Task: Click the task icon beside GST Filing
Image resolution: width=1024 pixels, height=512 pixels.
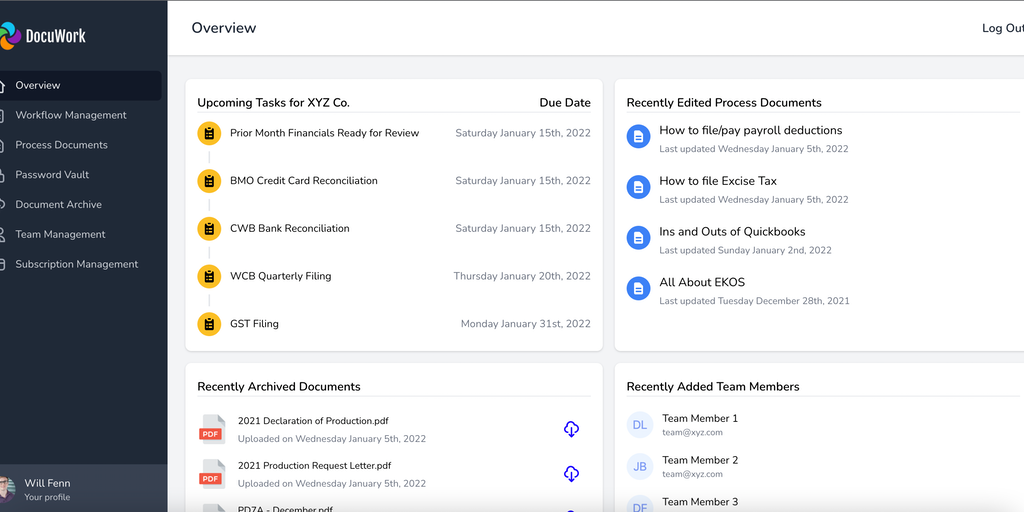Action: tap(209, 324)
